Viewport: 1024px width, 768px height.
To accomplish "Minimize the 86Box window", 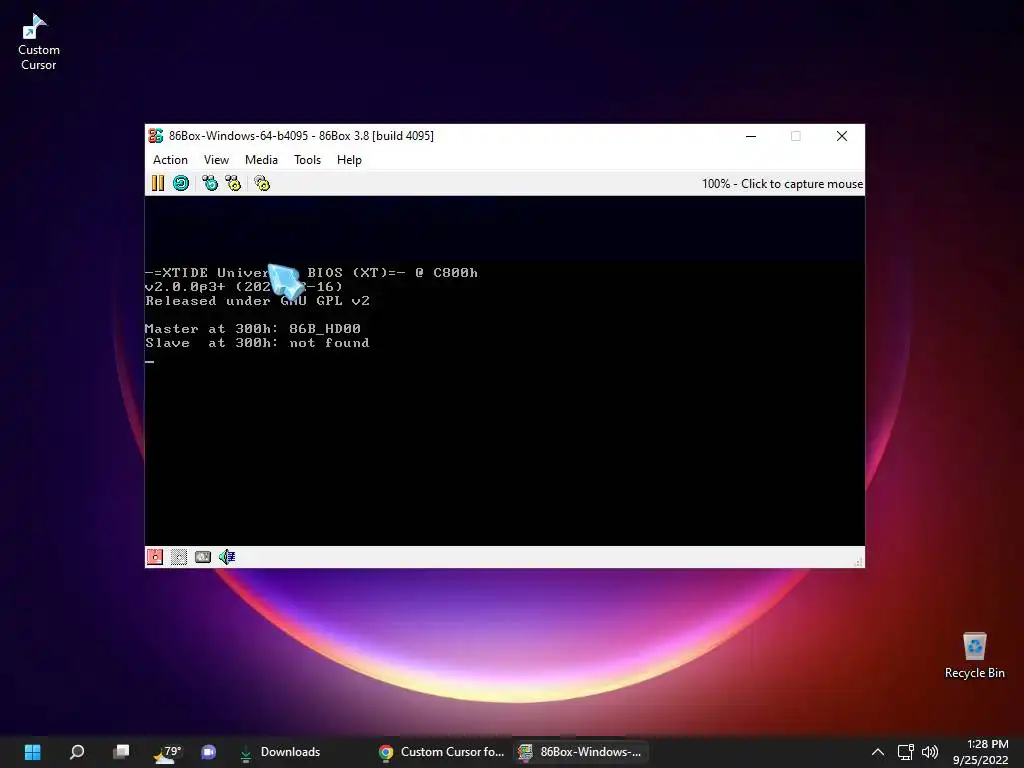I will pos(751,136).
